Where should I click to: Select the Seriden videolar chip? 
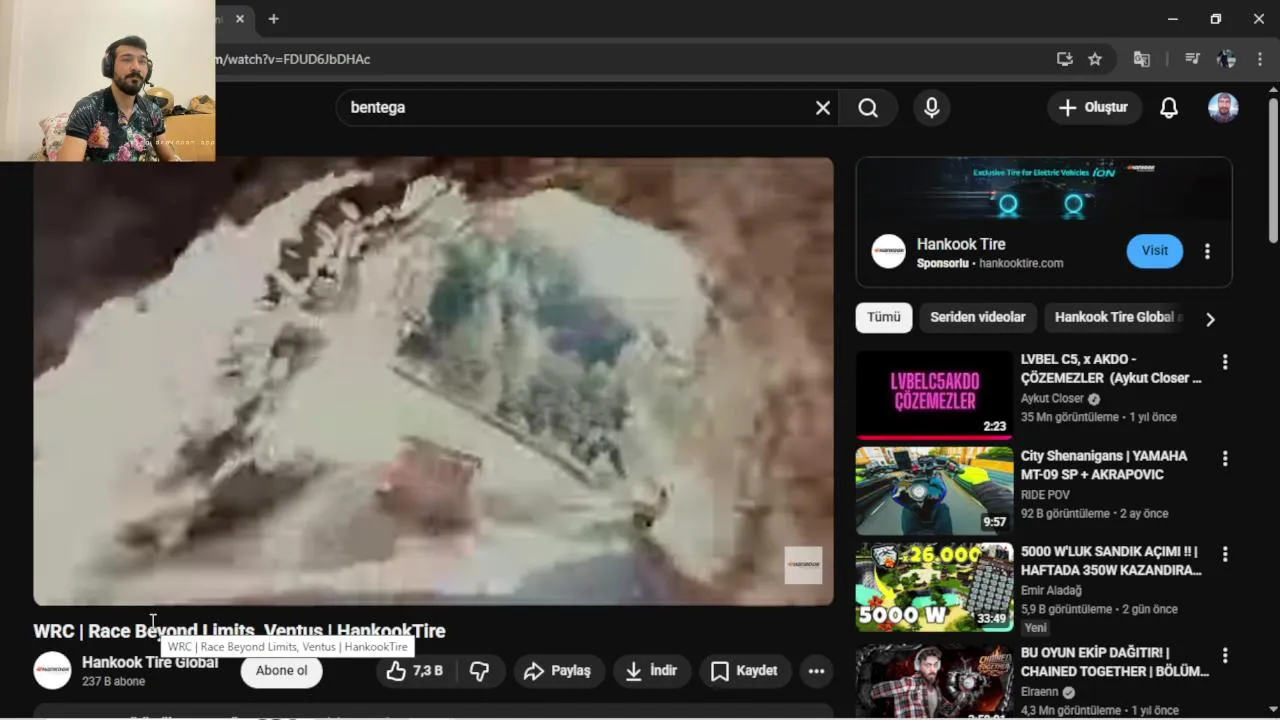pyautogui.click(x=977, y=317)
